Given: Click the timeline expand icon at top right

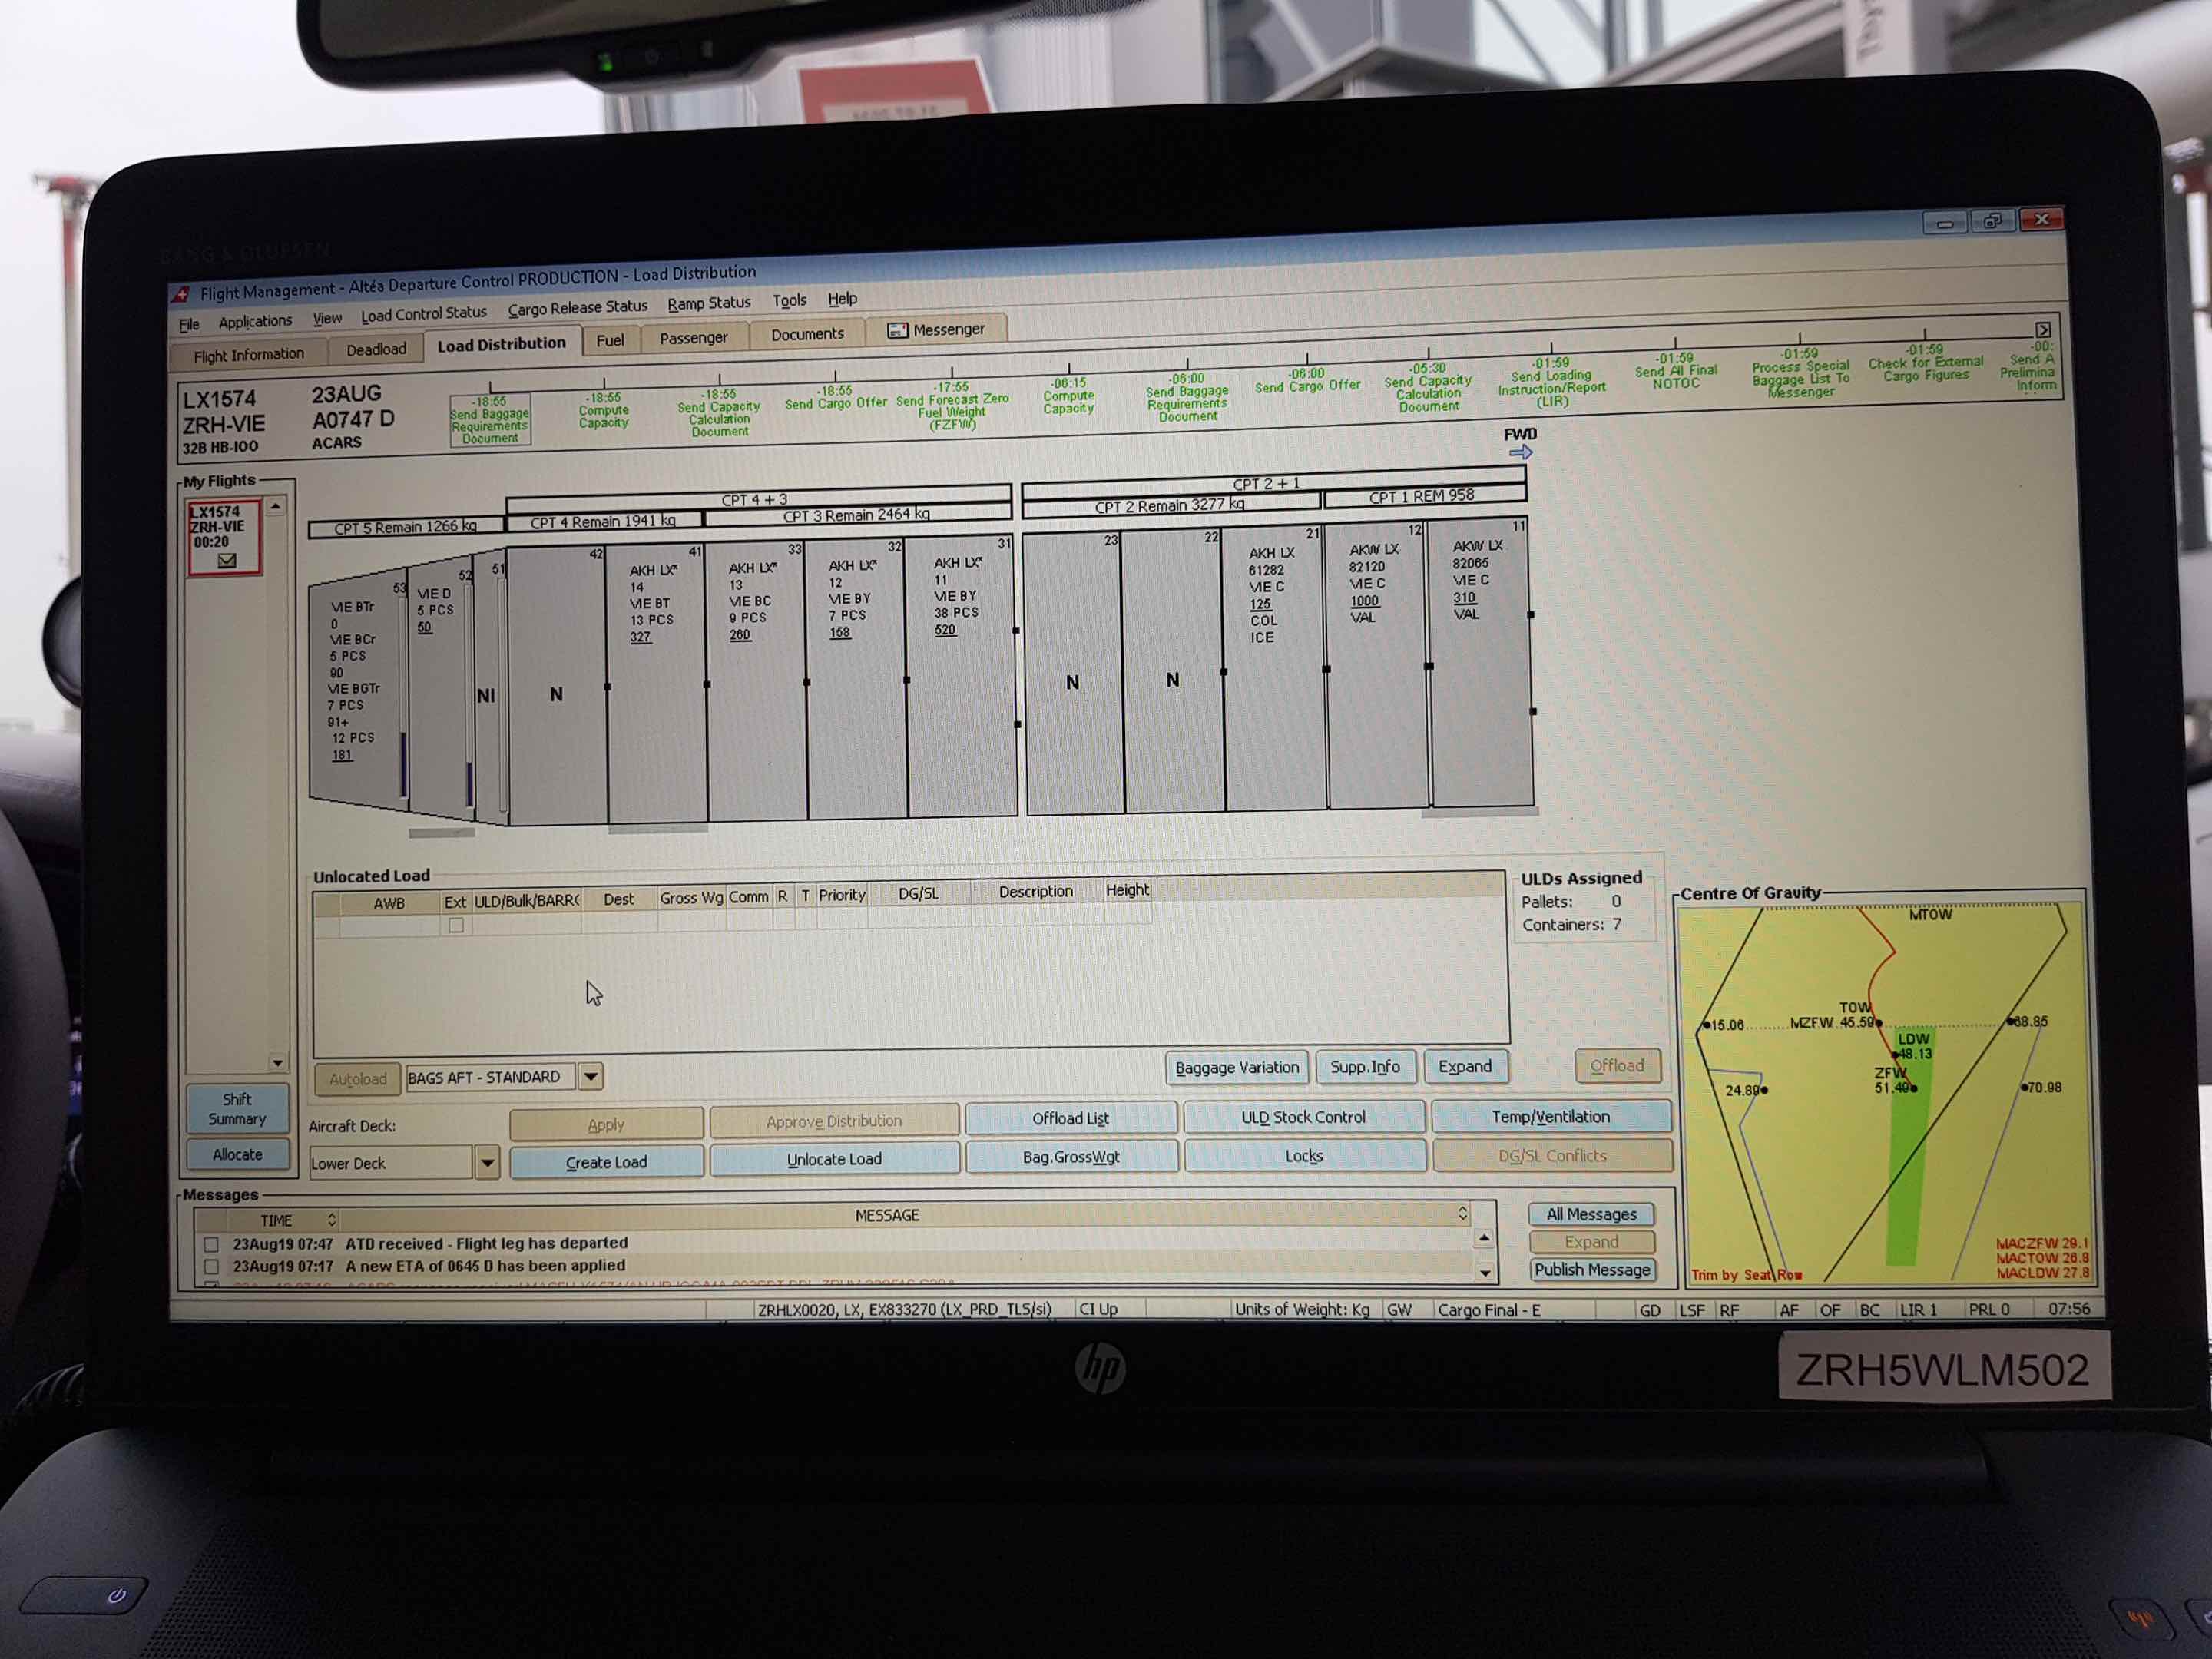Looking at the screenshot, I should (2043, 329).
